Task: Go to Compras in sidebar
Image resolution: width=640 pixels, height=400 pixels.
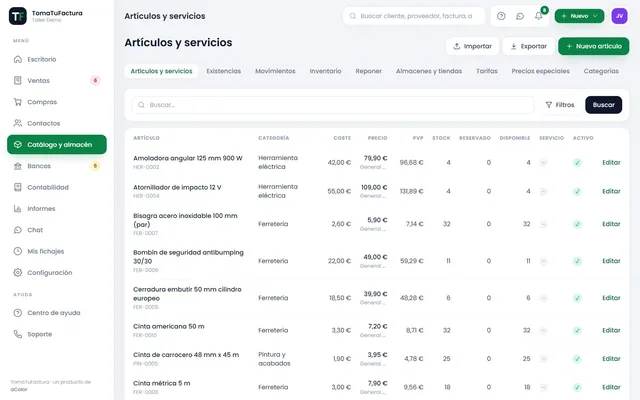Action: coord(57,102)
